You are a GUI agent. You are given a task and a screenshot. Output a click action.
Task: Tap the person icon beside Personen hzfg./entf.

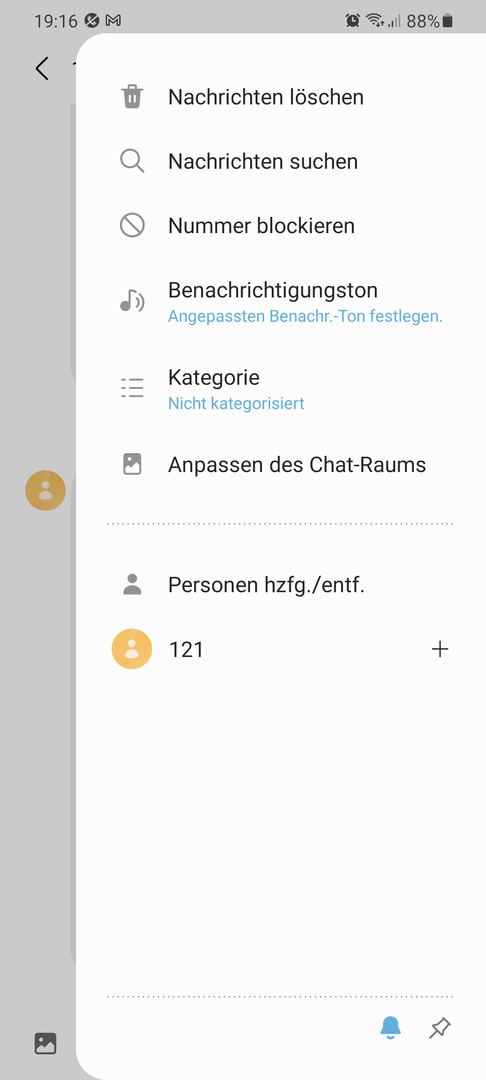click(131, 585)
